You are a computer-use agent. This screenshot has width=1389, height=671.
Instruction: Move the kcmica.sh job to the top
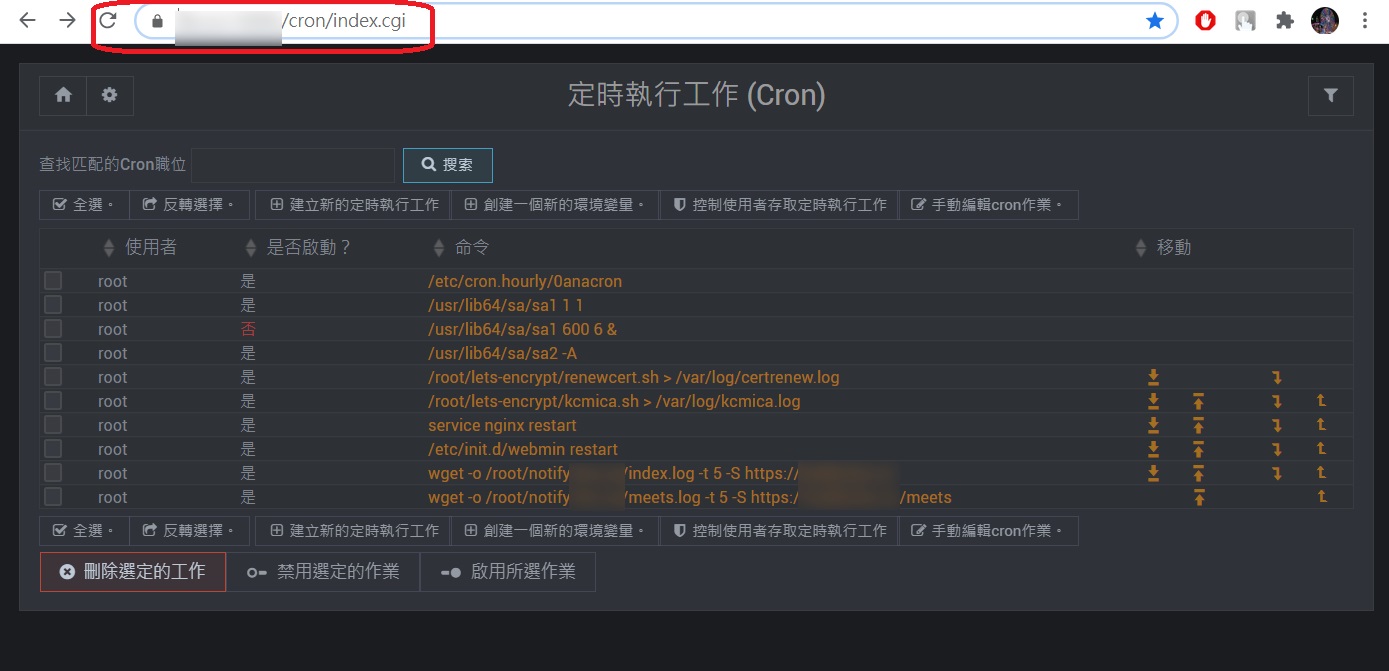point(1198,401)
